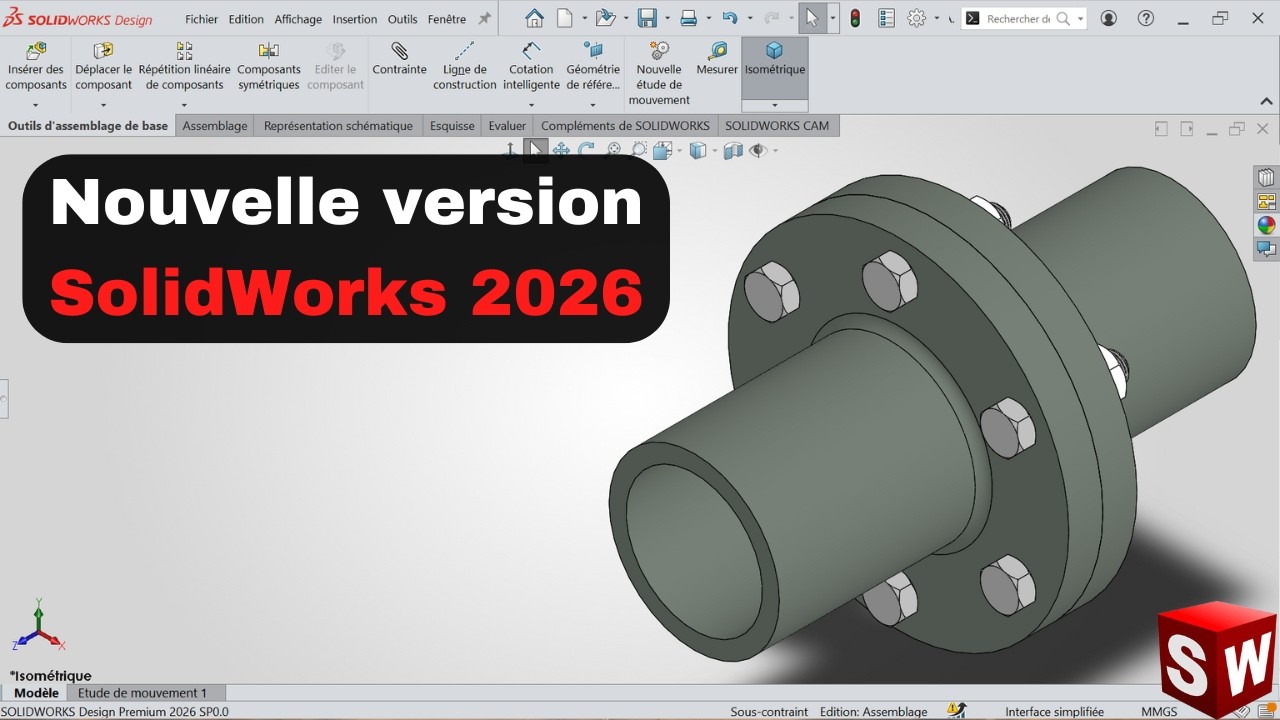Open the Options gear dropdown arrow
This screenshot has width=1280, height=720.
pos(937,19)
